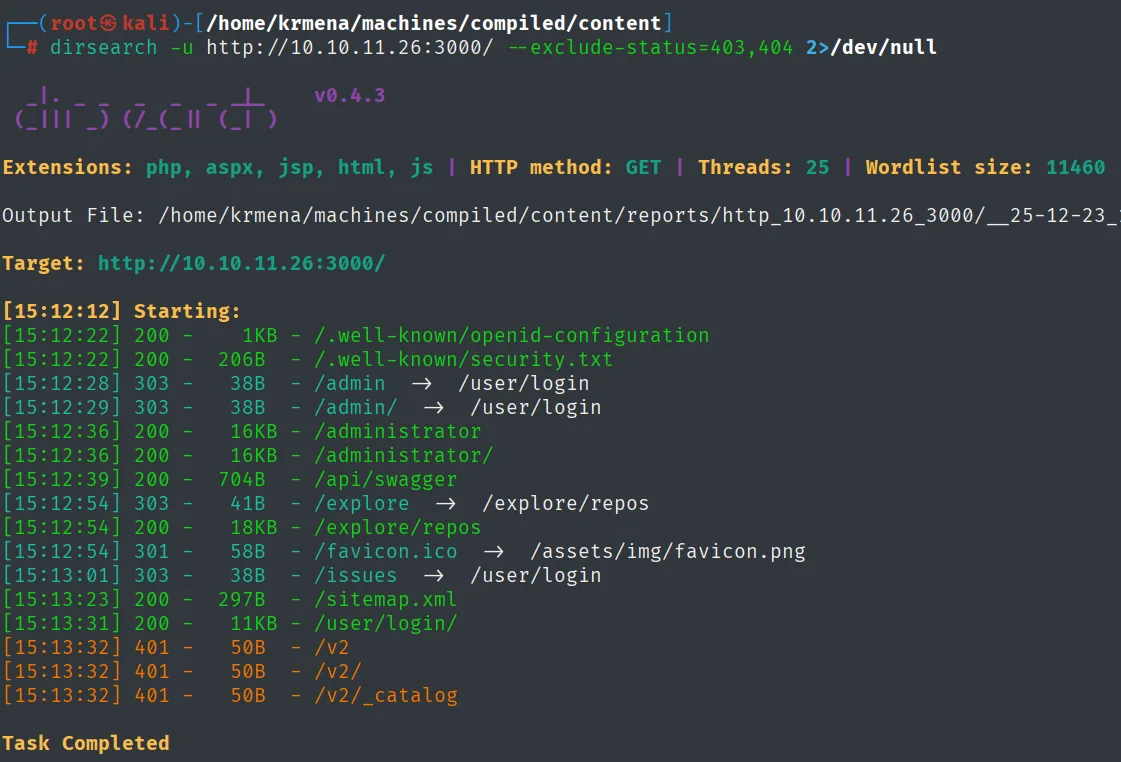The width and height of the screenshot is (1121, 762).
Task: Click the /administrator/ path with trailing slash
Action: click(x=403, y=455)
